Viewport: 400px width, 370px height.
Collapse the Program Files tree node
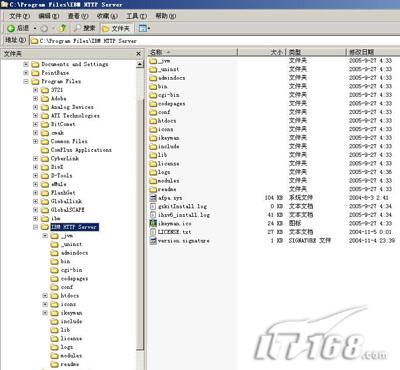pyautogui.click(x=26, y=81)
